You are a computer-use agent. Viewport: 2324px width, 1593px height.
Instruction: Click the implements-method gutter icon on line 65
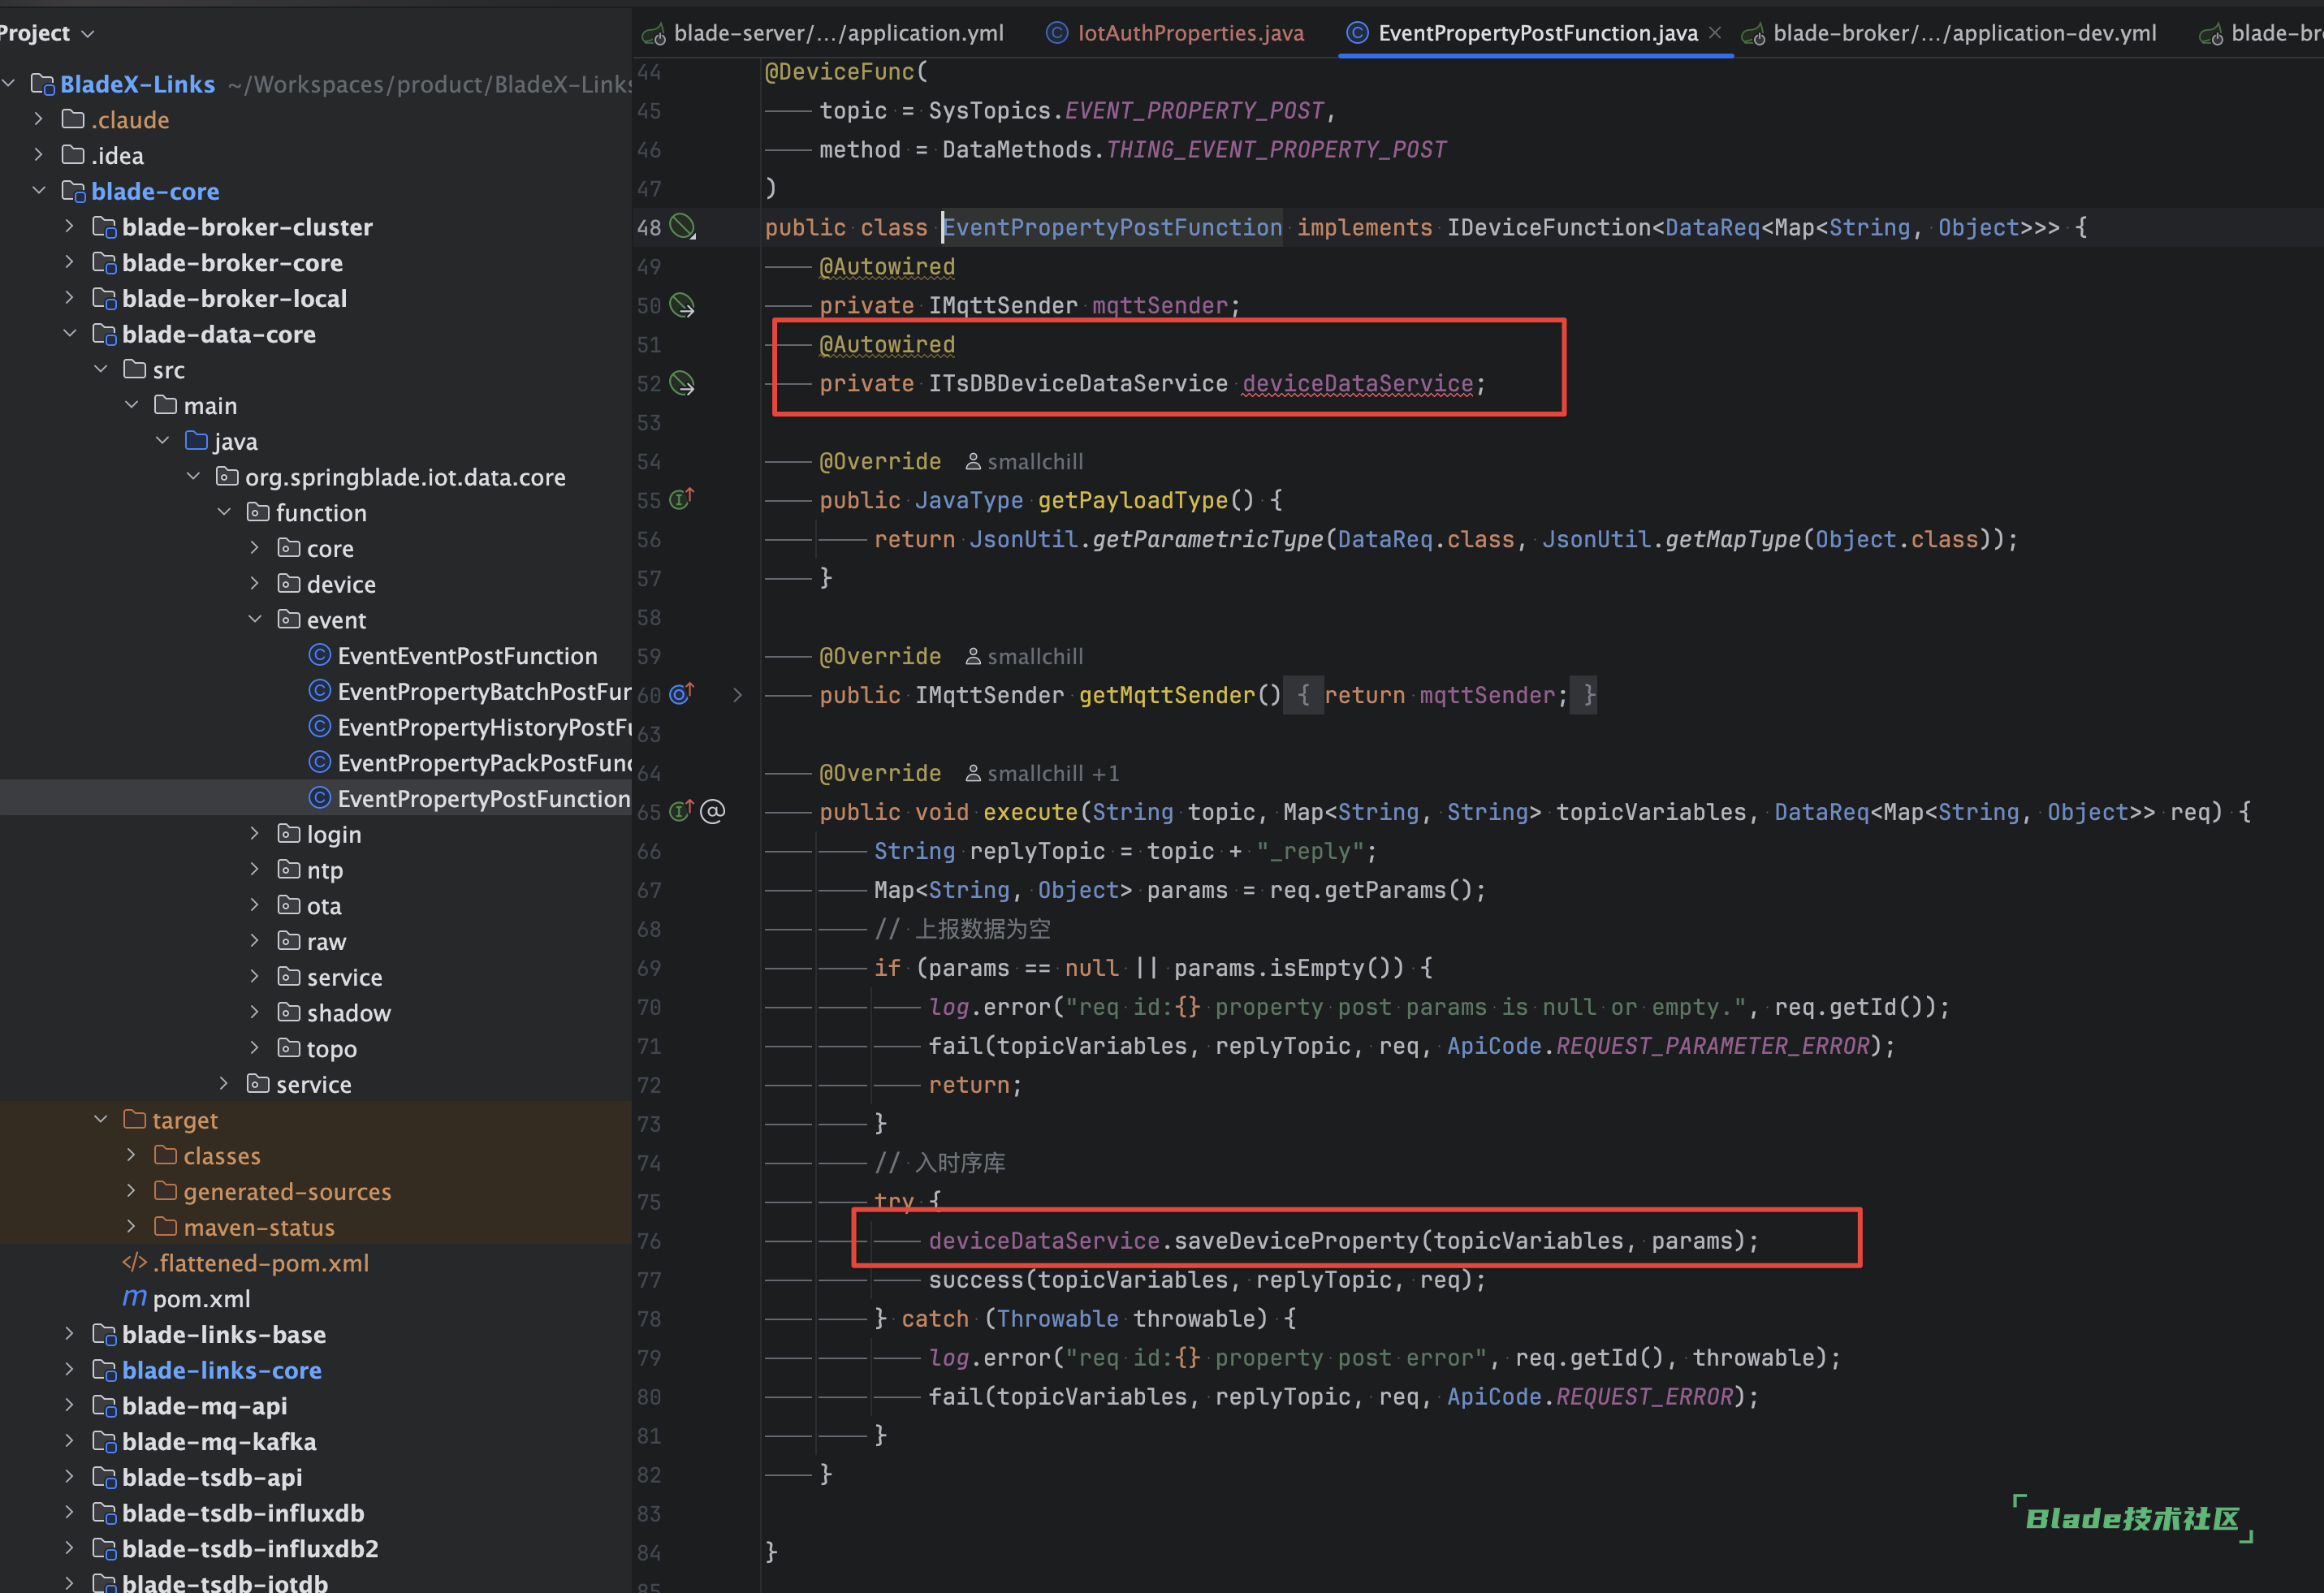coord(682,811)
